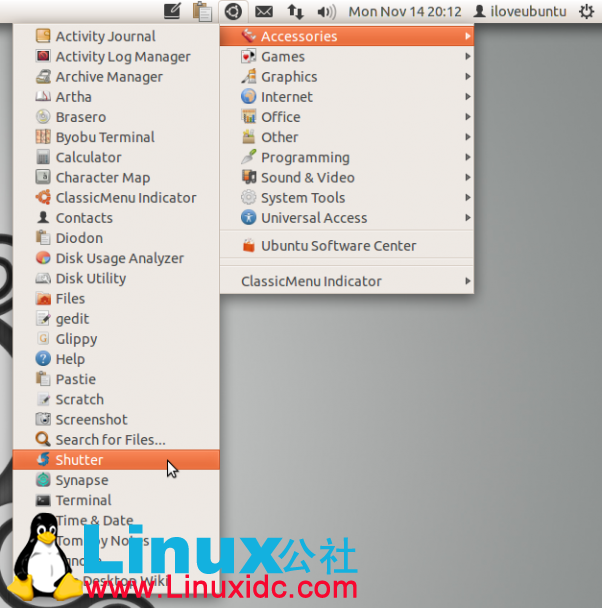Image resolution: width=602 pixels, height=608 pixels.
Task: Click the Brasero disc icon
Action: (43, 117)
